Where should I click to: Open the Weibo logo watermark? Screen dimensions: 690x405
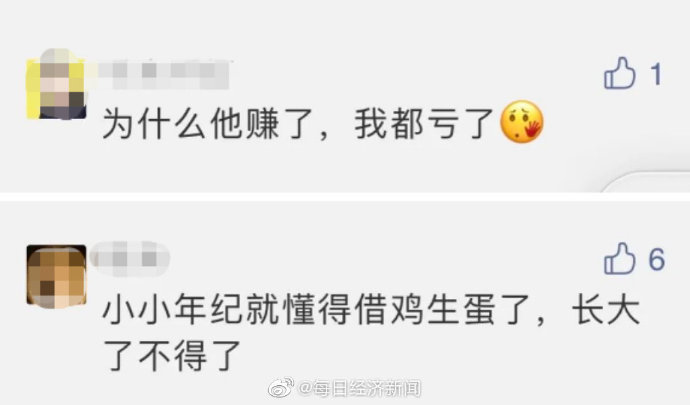[281, 388]
